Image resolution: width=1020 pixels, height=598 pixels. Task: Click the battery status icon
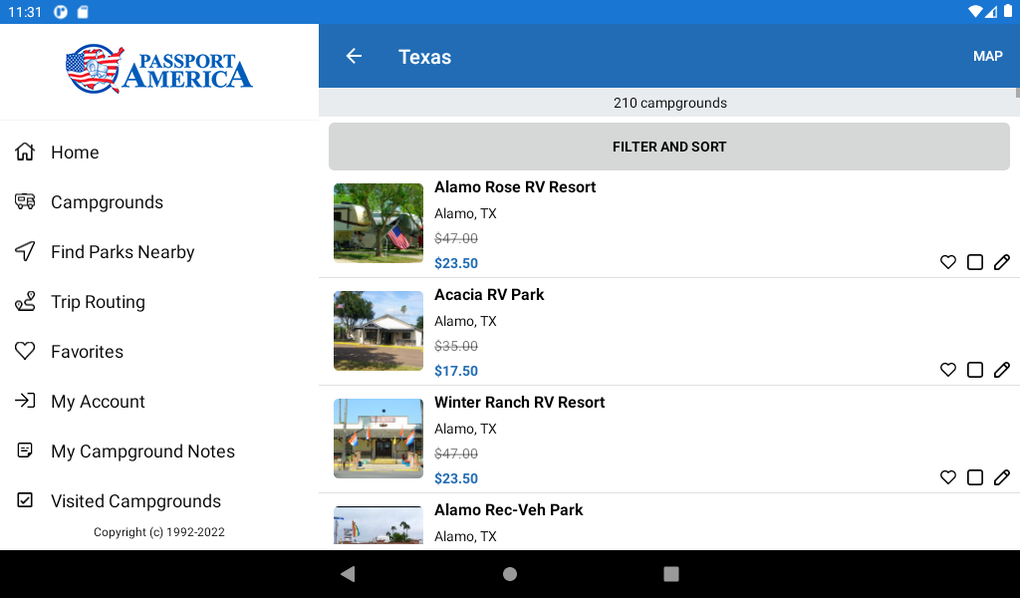pyautogui.click(x=1008, y=11)
